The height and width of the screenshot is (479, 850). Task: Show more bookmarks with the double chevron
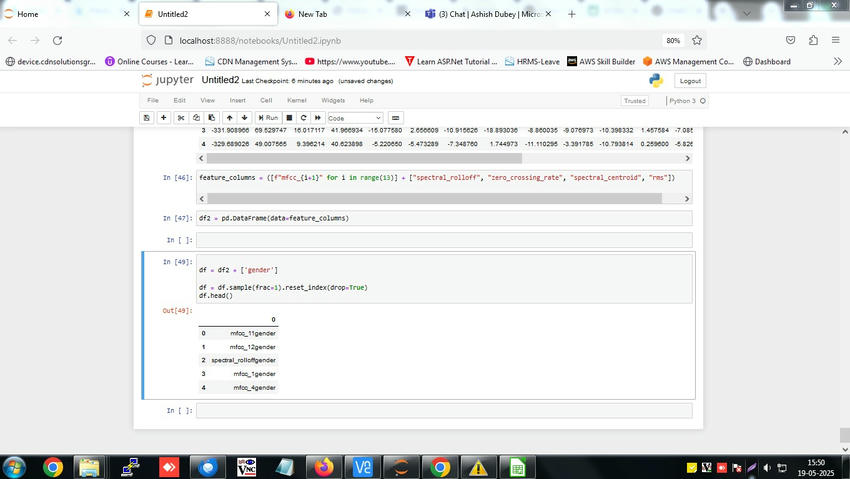838,61
